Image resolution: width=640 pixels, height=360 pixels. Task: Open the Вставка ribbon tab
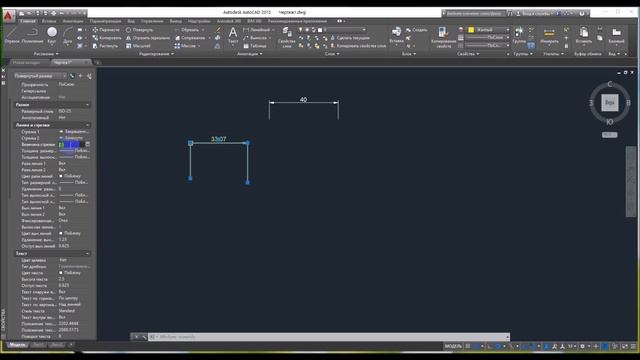click(49, 21)
